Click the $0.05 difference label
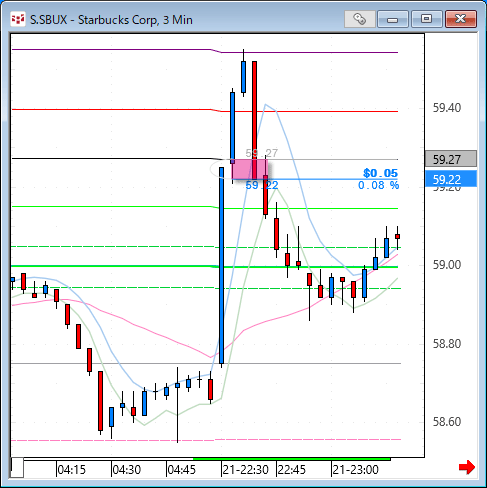 click(x=380, y=173)
